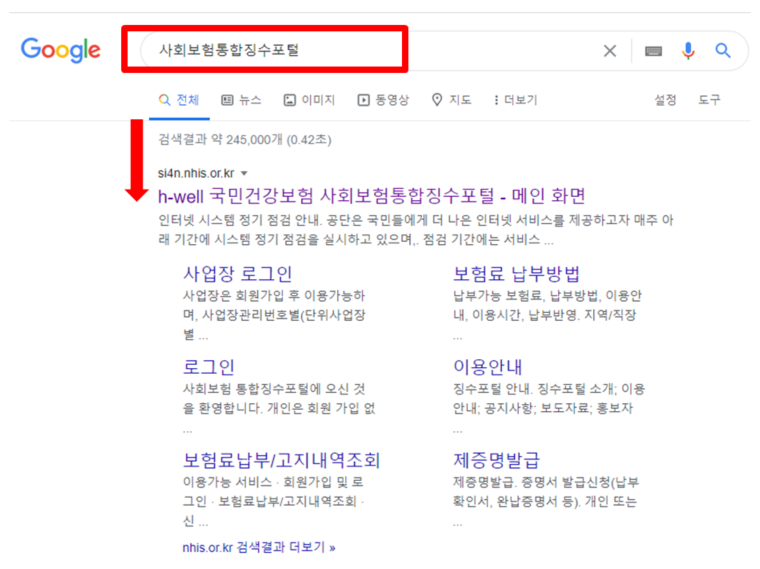
Task: Switch to the 동영상 tab
Action: (383, 100)
